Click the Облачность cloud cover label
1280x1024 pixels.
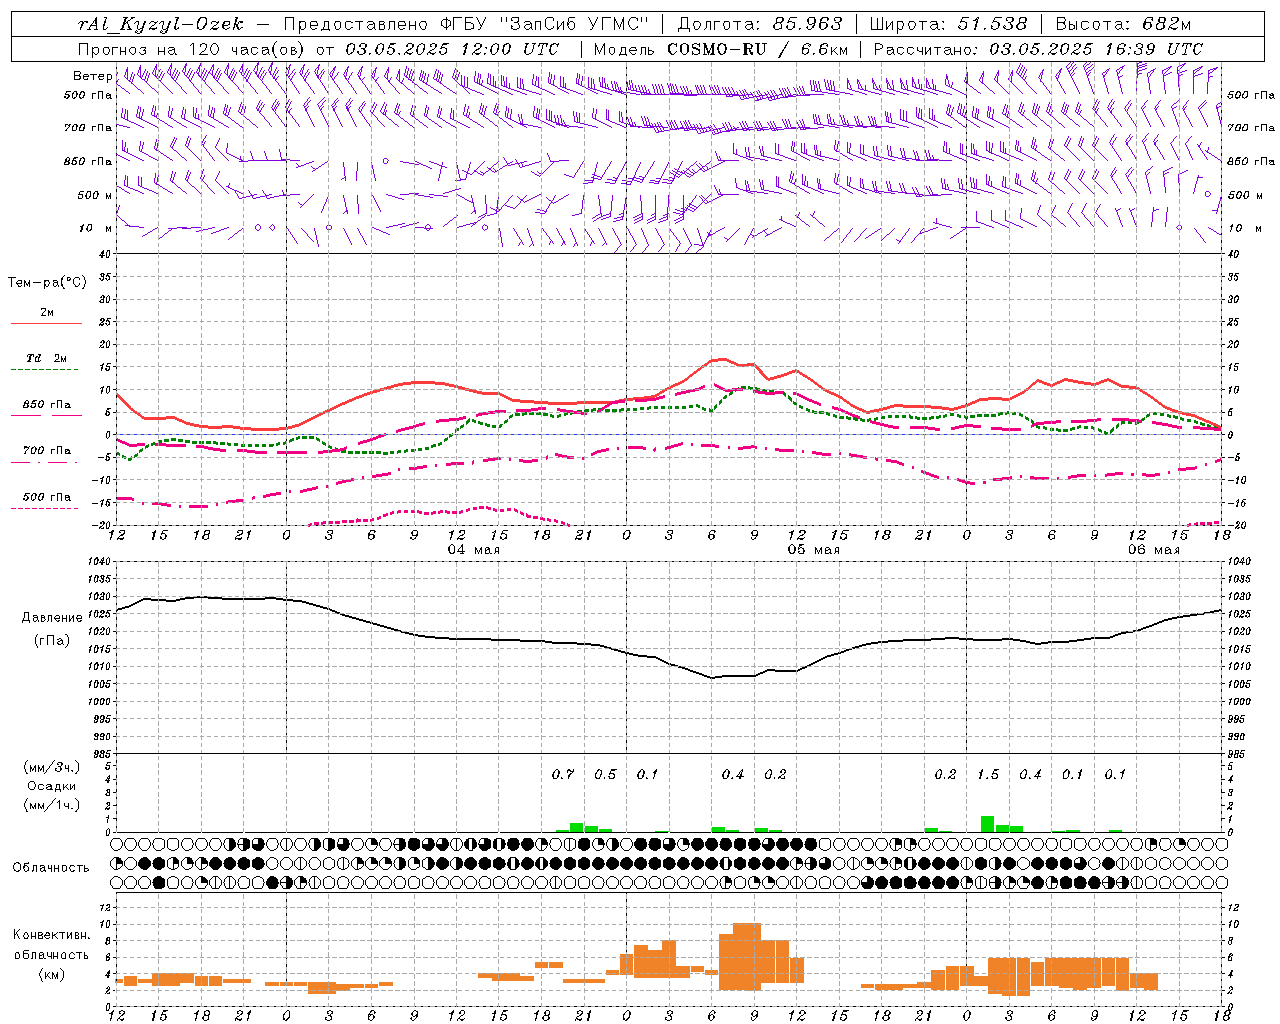51,868
